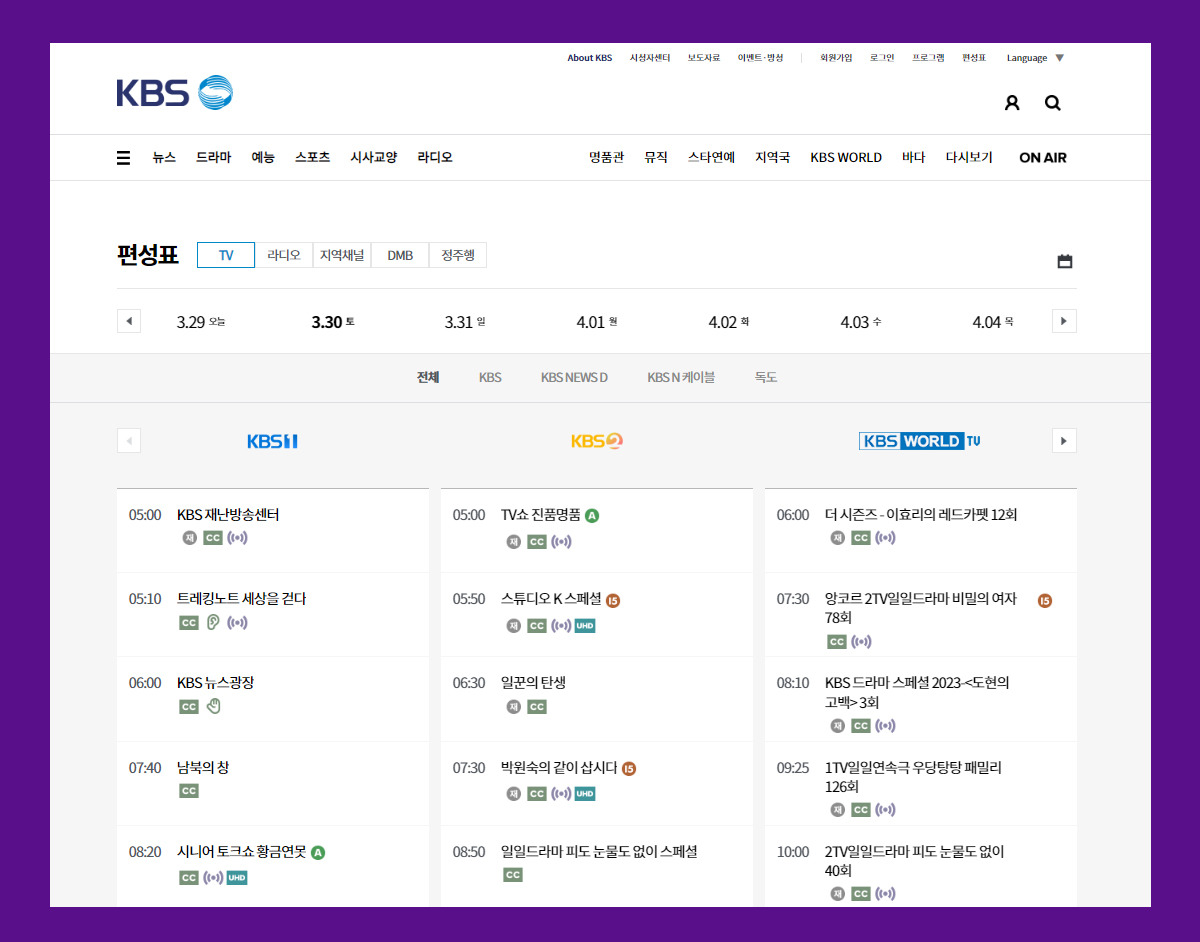1200x942 pixels.
Task: Click the KBS logo
Action: pyautogui.click(x=172, y=92)
